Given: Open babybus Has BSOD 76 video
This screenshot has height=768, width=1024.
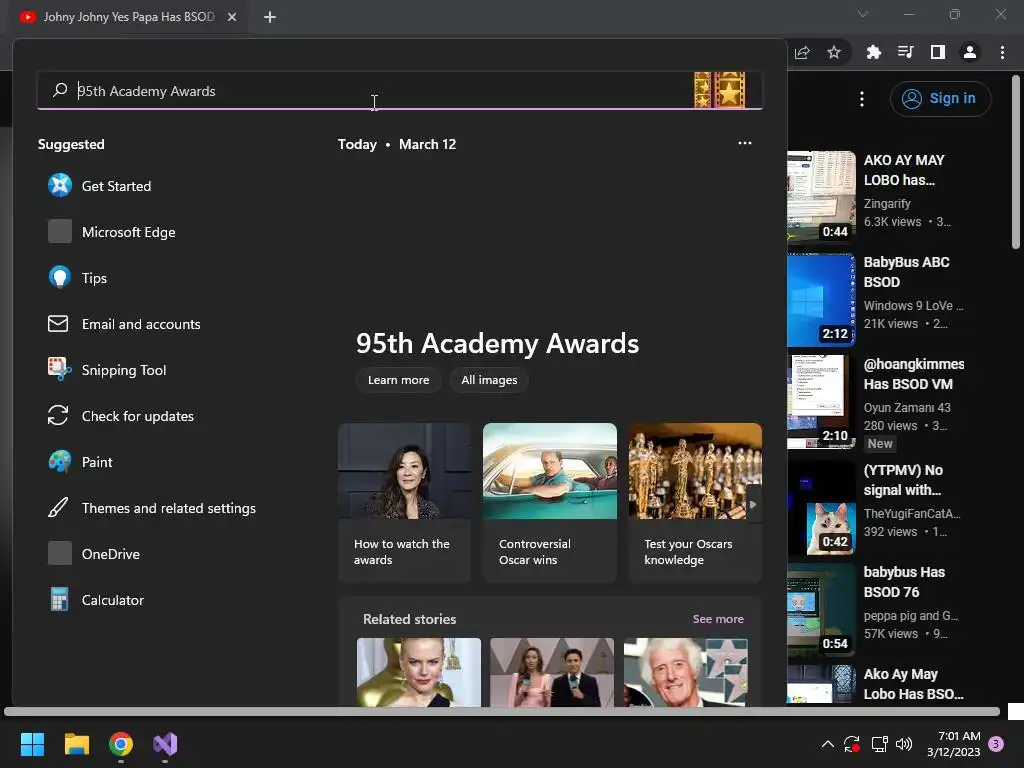Looking at the screenshot, I should [821, 609].
